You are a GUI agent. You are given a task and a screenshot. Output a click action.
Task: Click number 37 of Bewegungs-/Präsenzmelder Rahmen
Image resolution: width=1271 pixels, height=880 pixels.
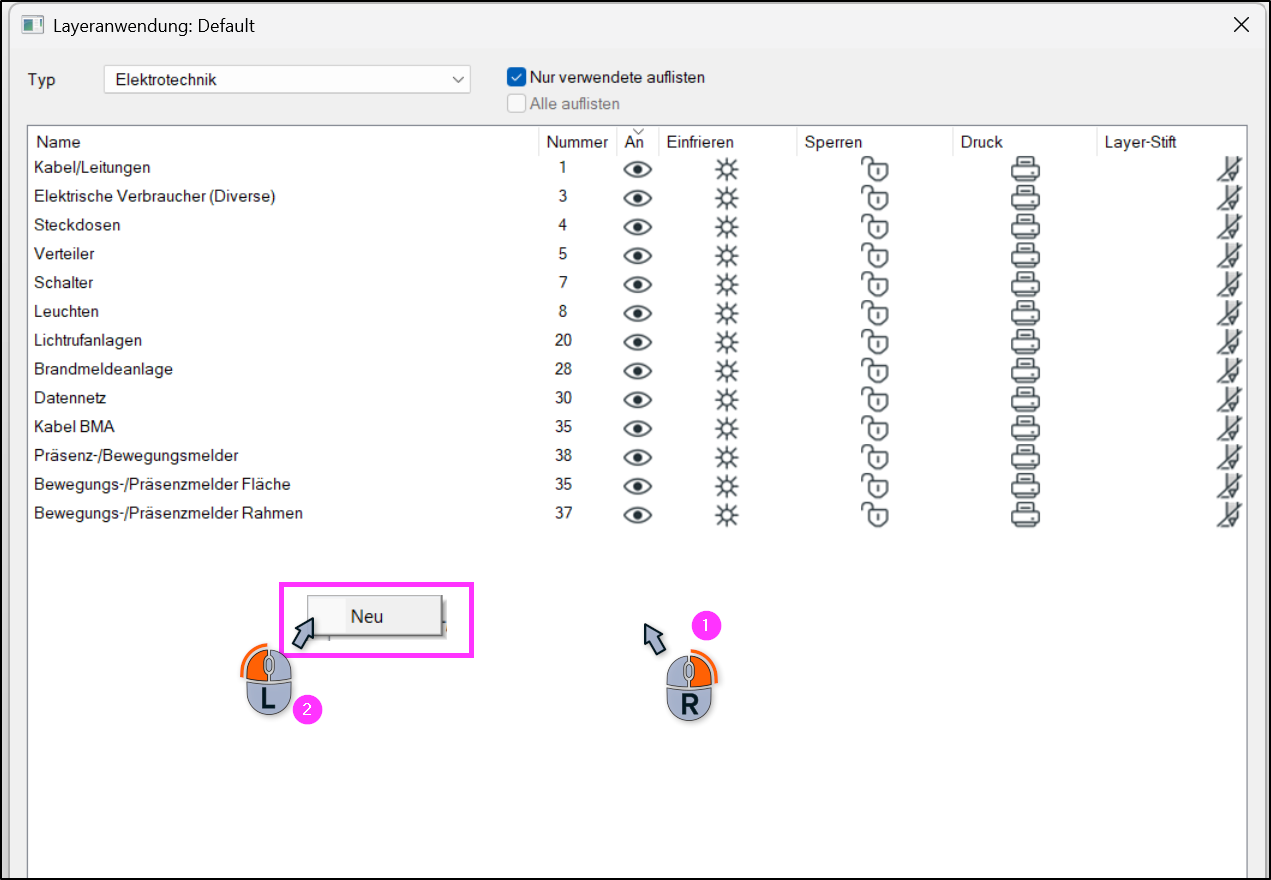(x=563, y=514)
